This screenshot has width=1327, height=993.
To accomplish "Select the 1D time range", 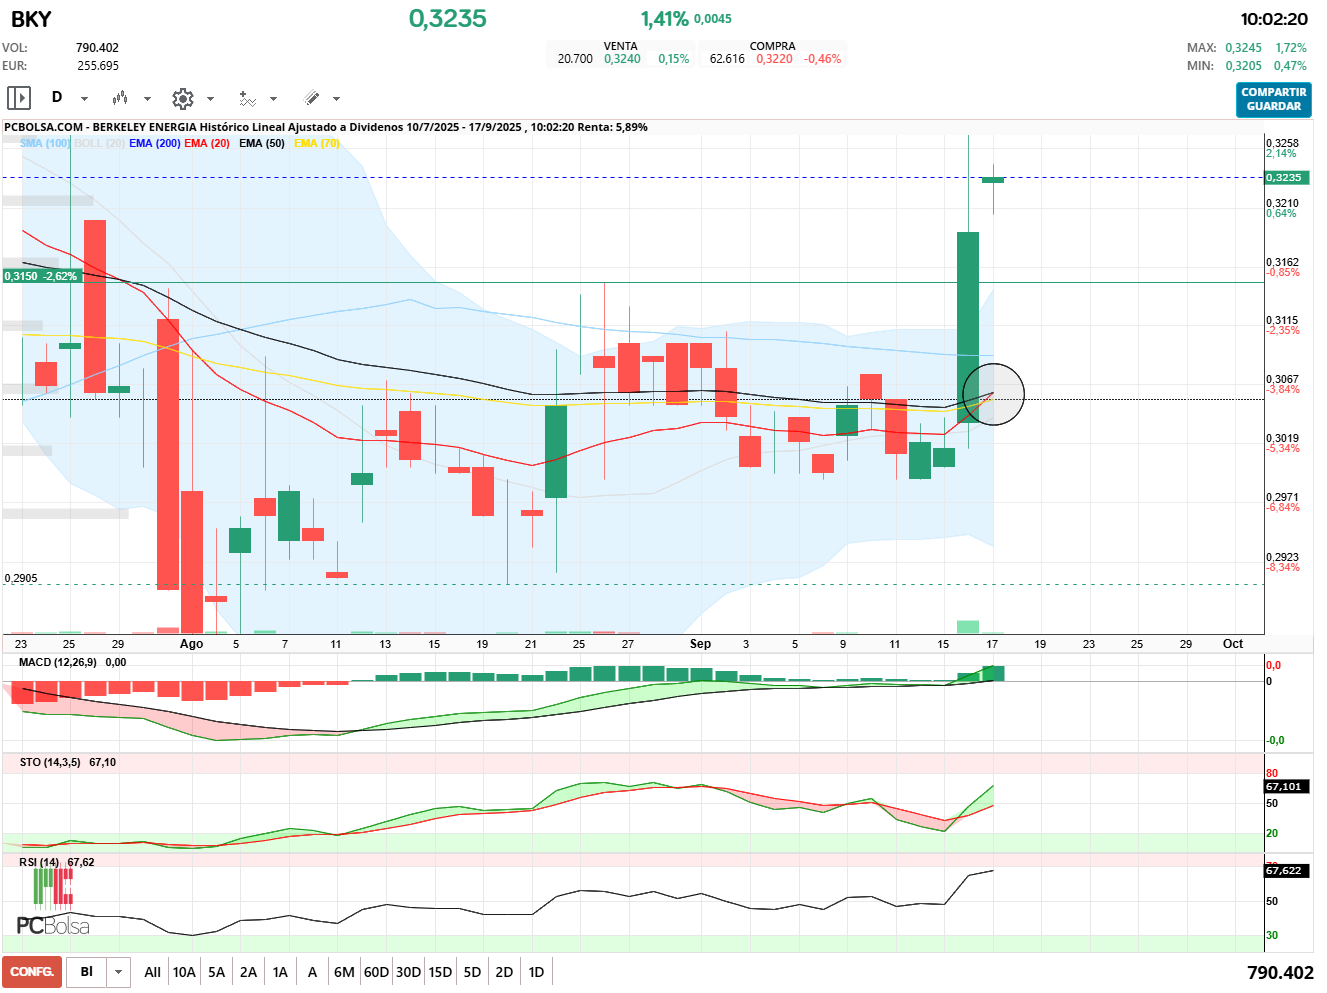I will tap(536, 972).
